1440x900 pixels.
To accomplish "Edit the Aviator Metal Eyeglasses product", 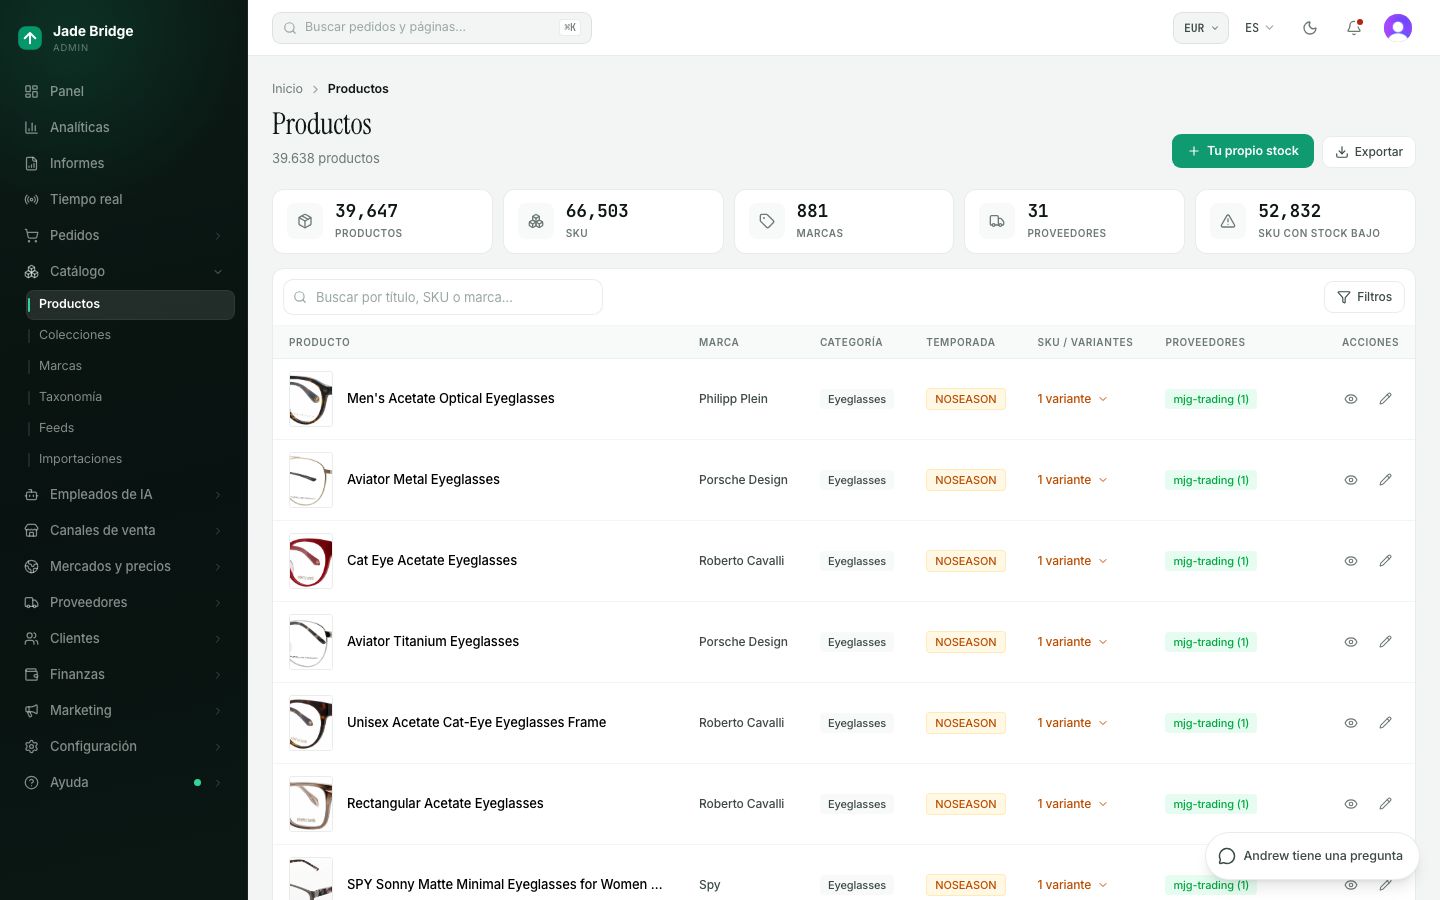I will (1385, 480).
